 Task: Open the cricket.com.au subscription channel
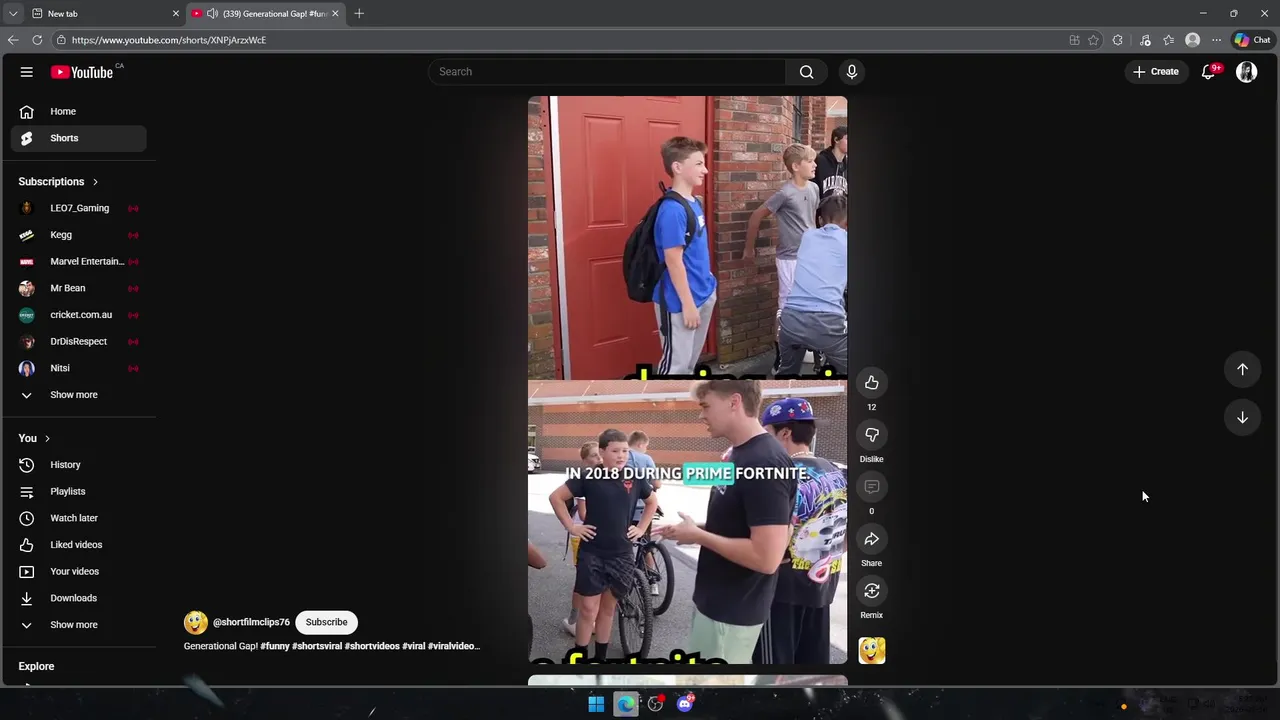[x=78, y=315]
